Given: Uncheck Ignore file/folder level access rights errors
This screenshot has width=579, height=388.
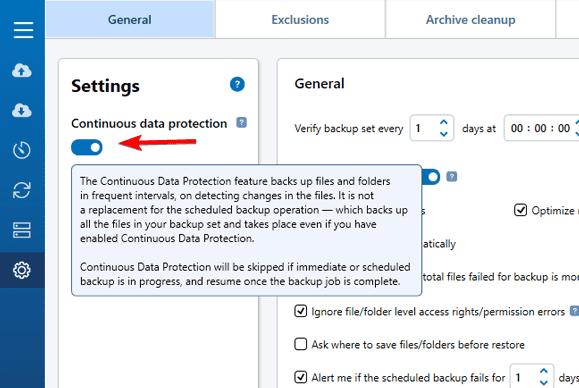Looking at the screenshot, I should (301, 311).
